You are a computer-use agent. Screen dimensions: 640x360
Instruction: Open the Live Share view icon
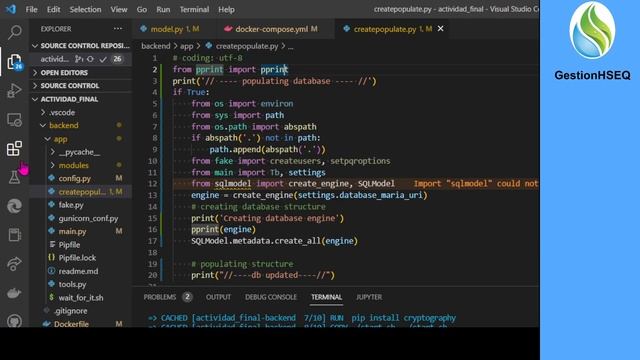click(x=15, y=264)
